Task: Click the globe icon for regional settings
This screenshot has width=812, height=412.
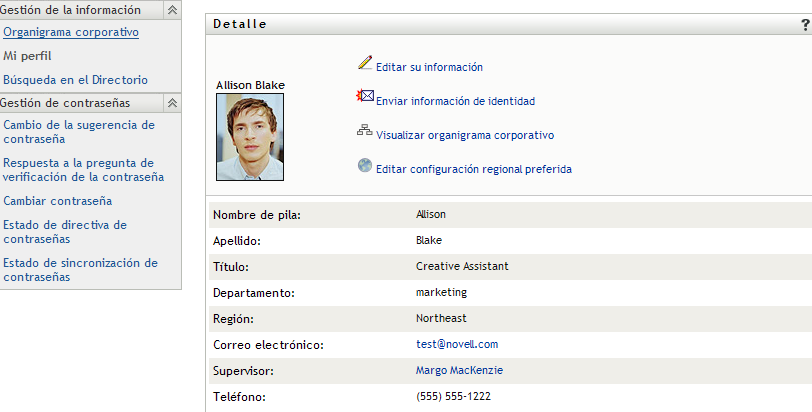Action: click(365, 165)
